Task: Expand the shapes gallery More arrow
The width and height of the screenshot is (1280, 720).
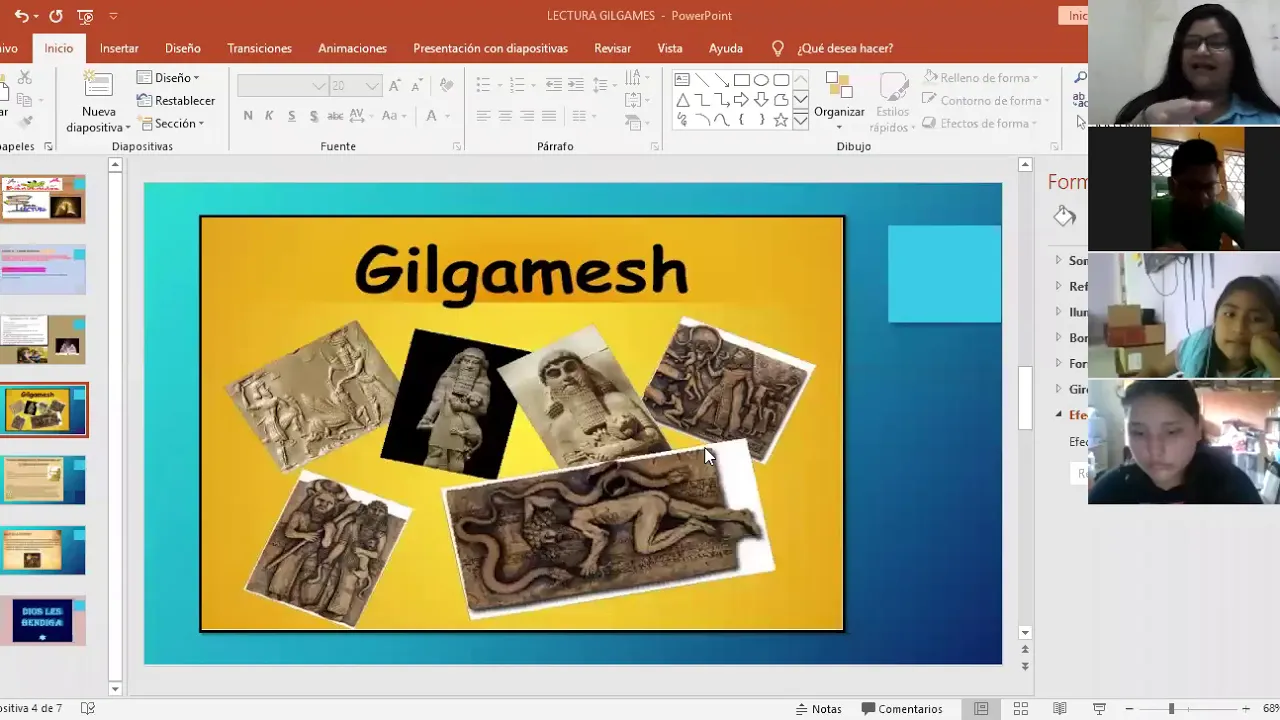Action: (x=801, y=120)
